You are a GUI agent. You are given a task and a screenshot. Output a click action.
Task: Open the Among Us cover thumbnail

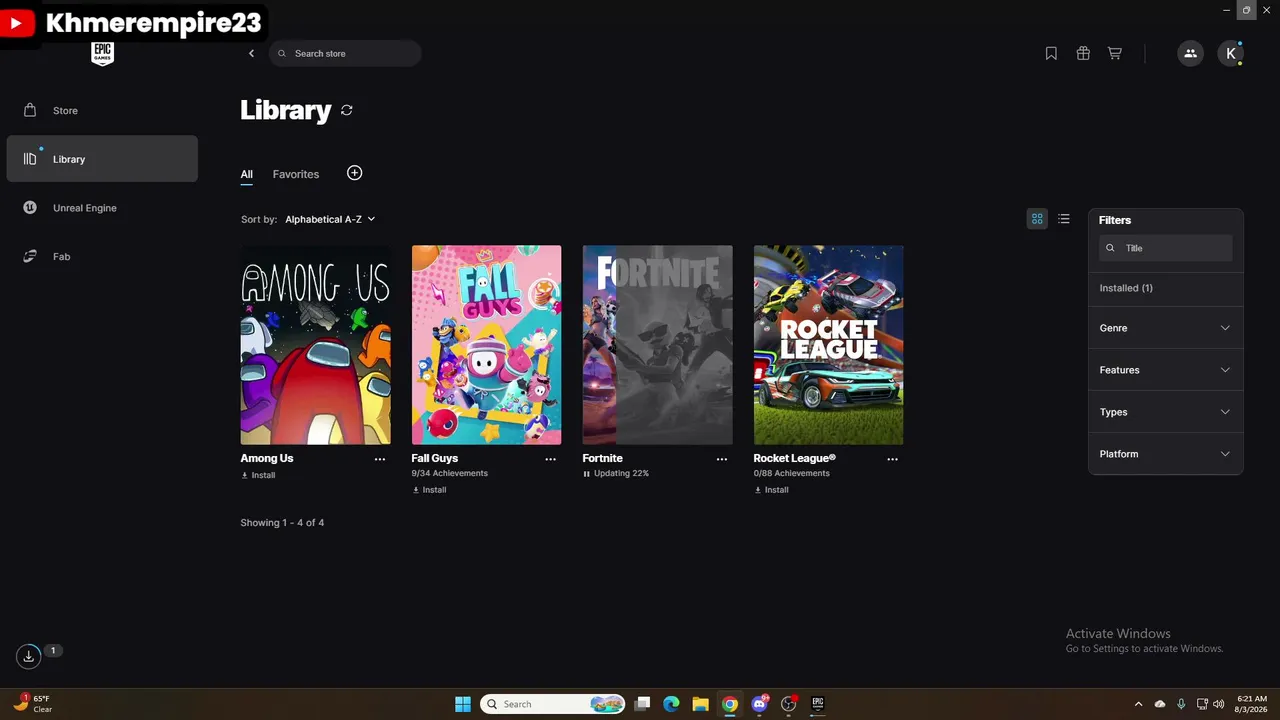click(315, 345)
